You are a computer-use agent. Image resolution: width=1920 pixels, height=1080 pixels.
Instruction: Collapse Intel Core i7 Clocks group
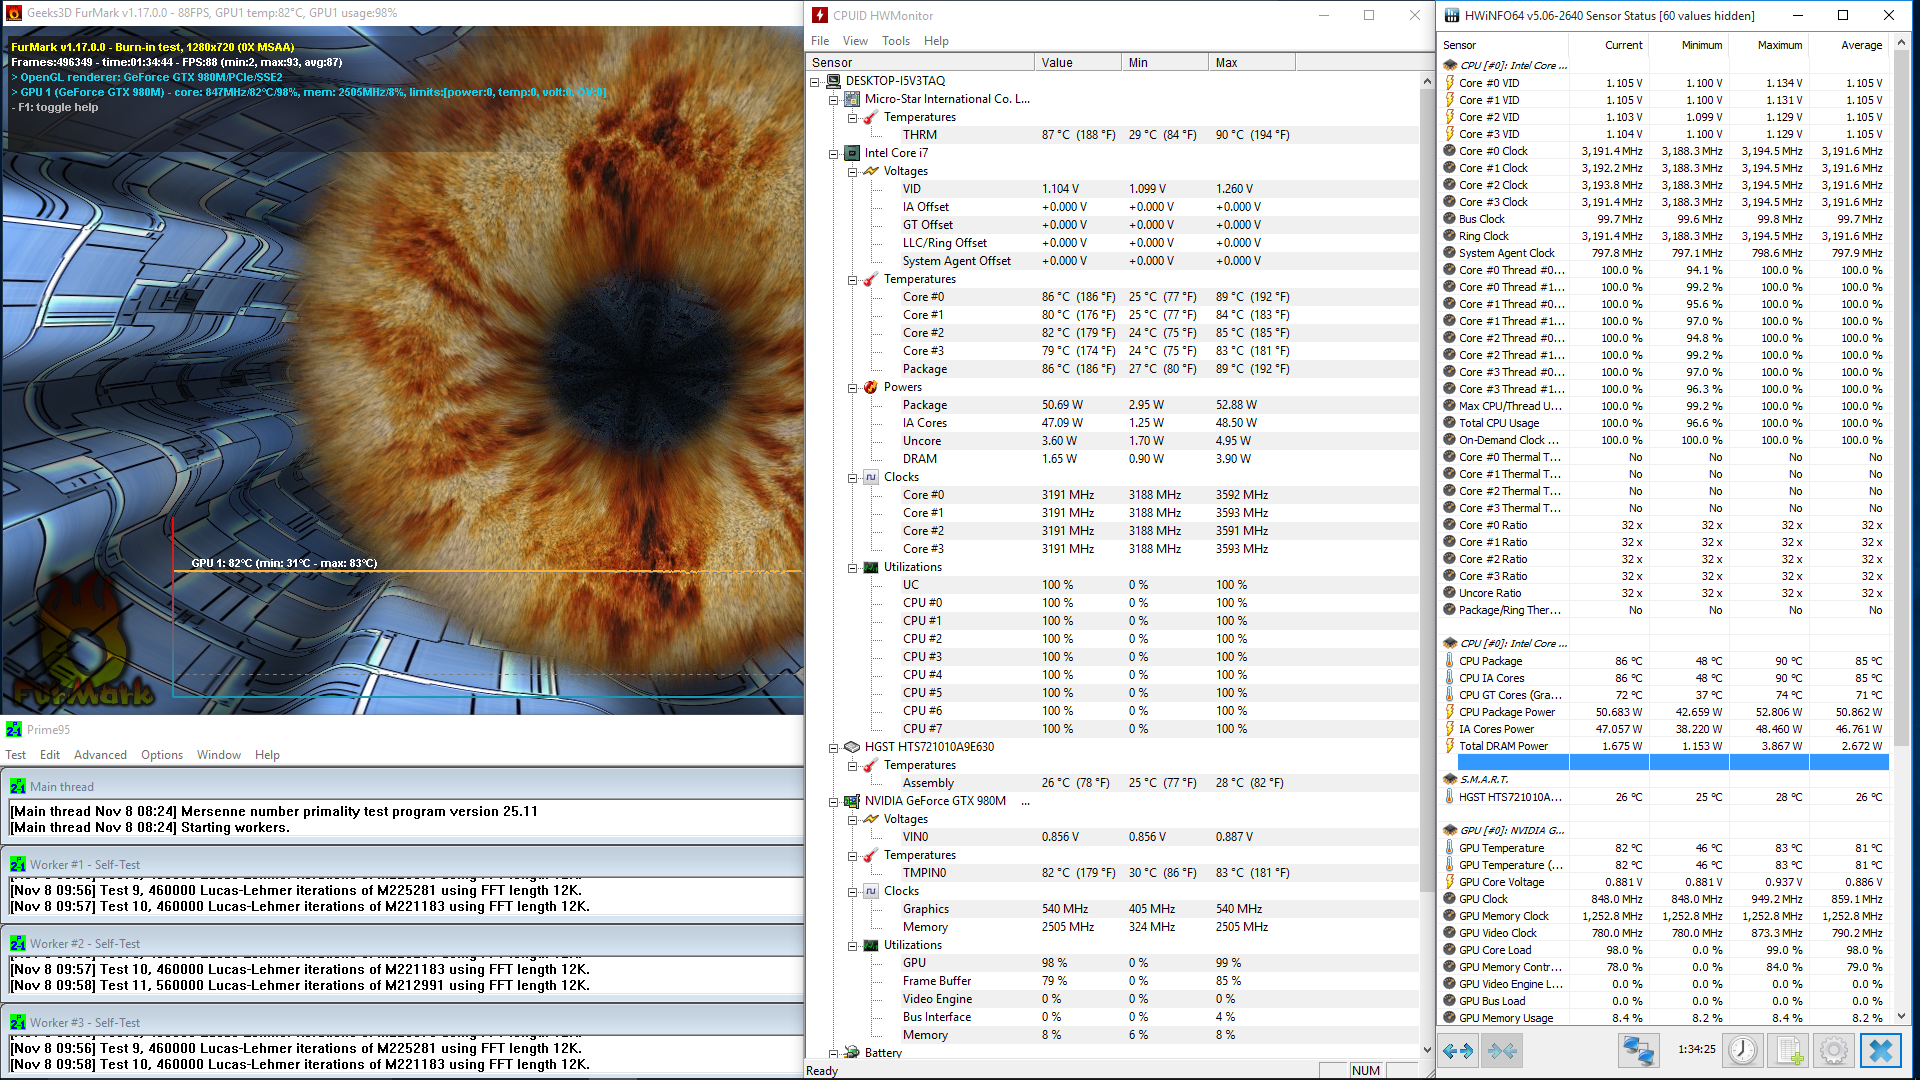(852, 478)
